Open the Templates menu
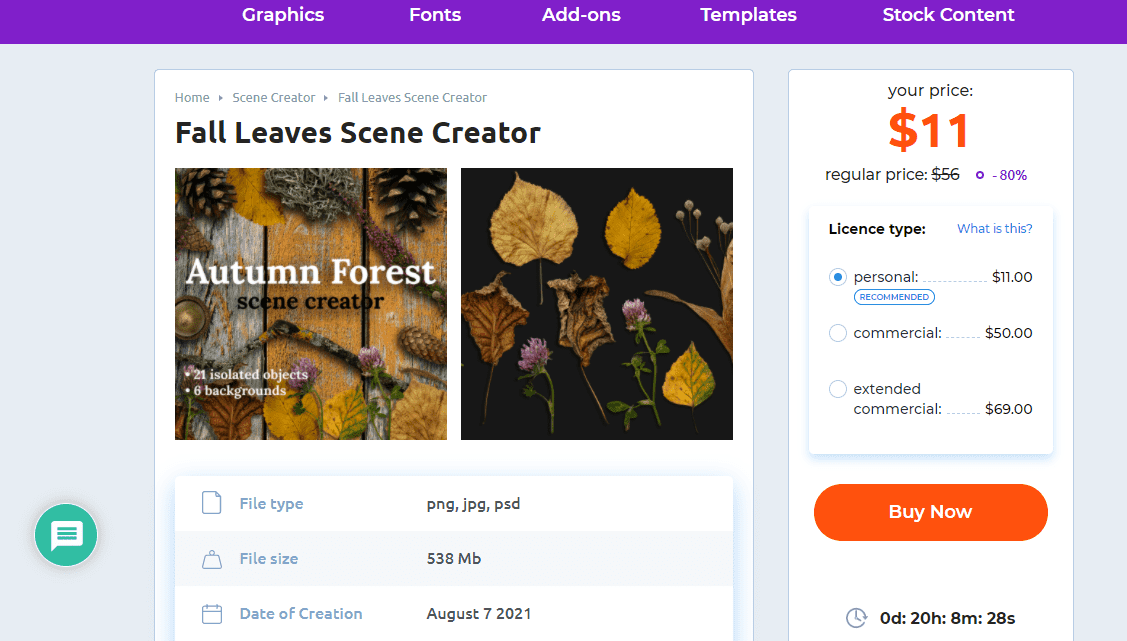The width and height of the screenshot is (1127, 641). tap(748, 15)
